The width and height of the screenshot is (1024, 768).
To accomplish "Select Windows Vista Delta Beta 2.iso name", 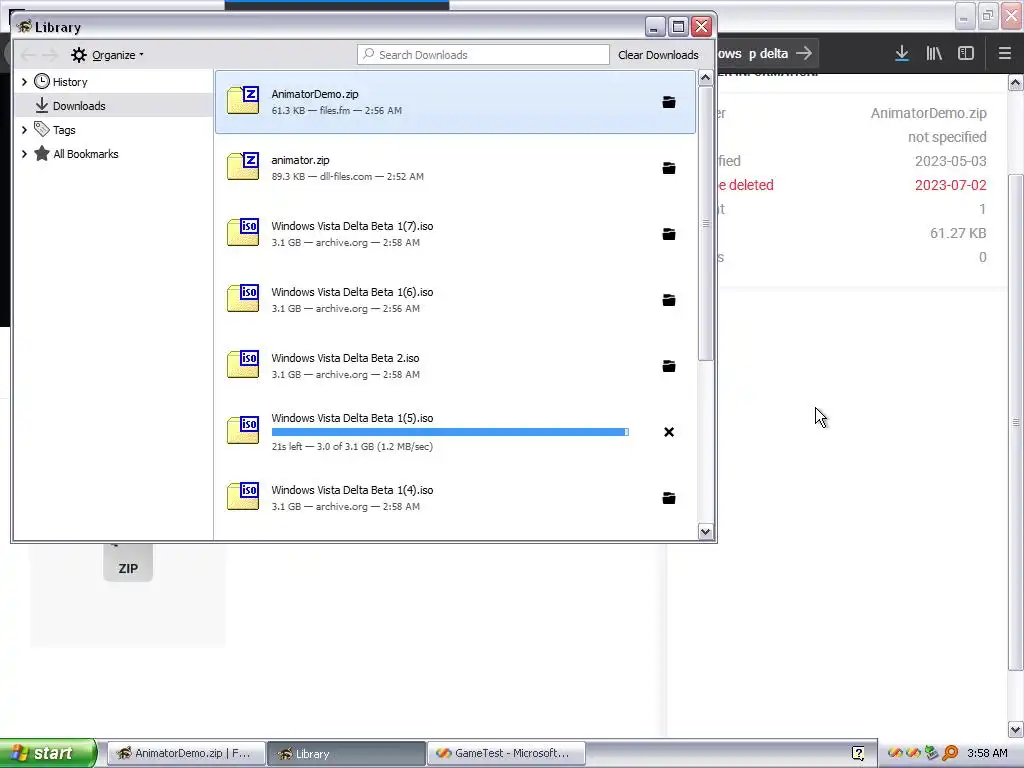I will (345, 358).
